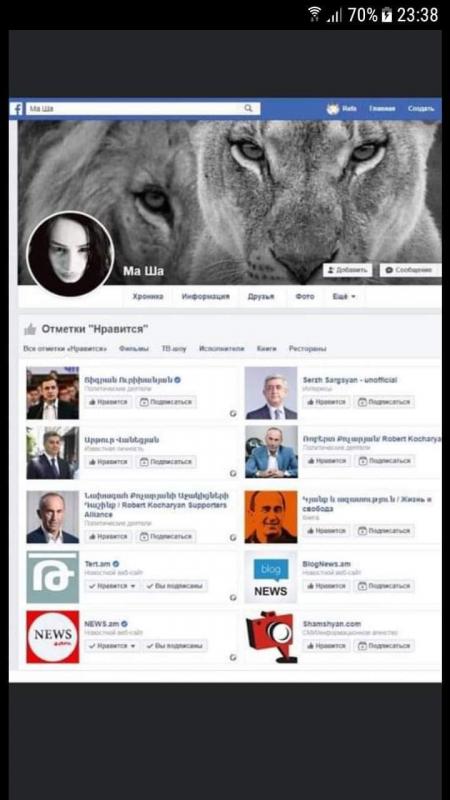The width and height of the screenshot is (450, 800).
Task: Click the thumbs-up icon beside Отметки Нравится
Action: pyautogui.click(x=30, y=329)
